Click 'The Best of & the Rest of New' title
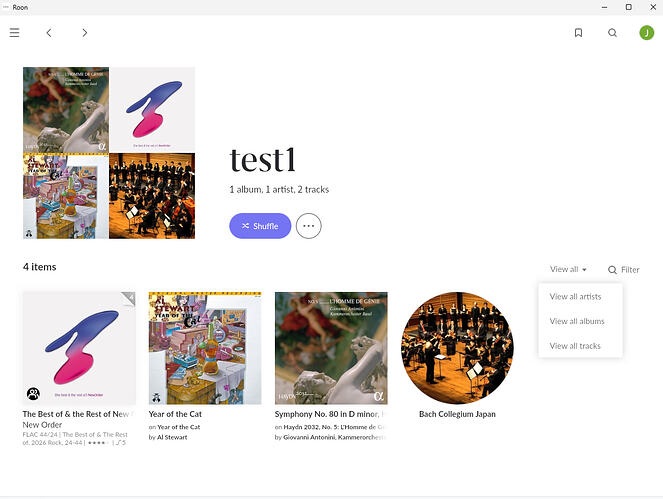The image size is (663, 499). [77, 414]
